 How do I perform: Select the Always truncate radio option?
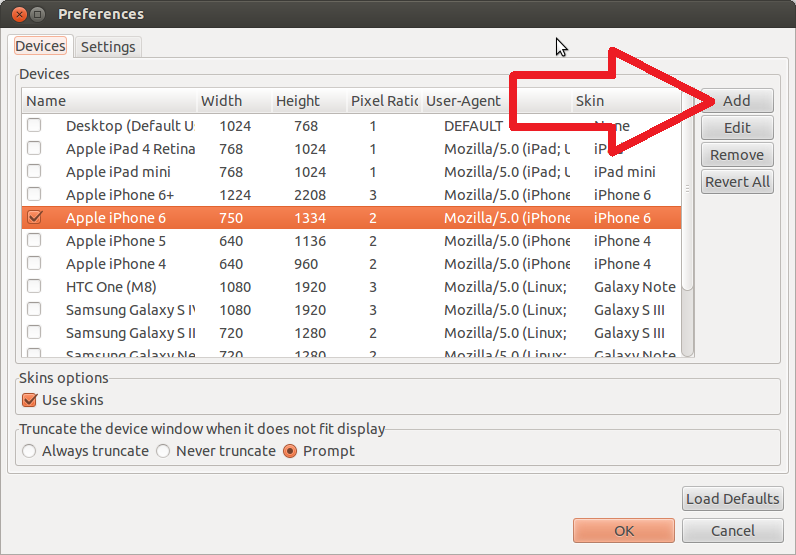(x=29, y=451)
